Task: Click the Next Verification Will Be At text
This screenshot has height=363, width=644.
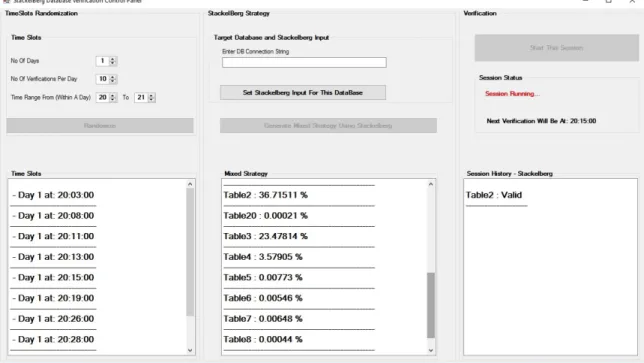Action: (541, 121)
